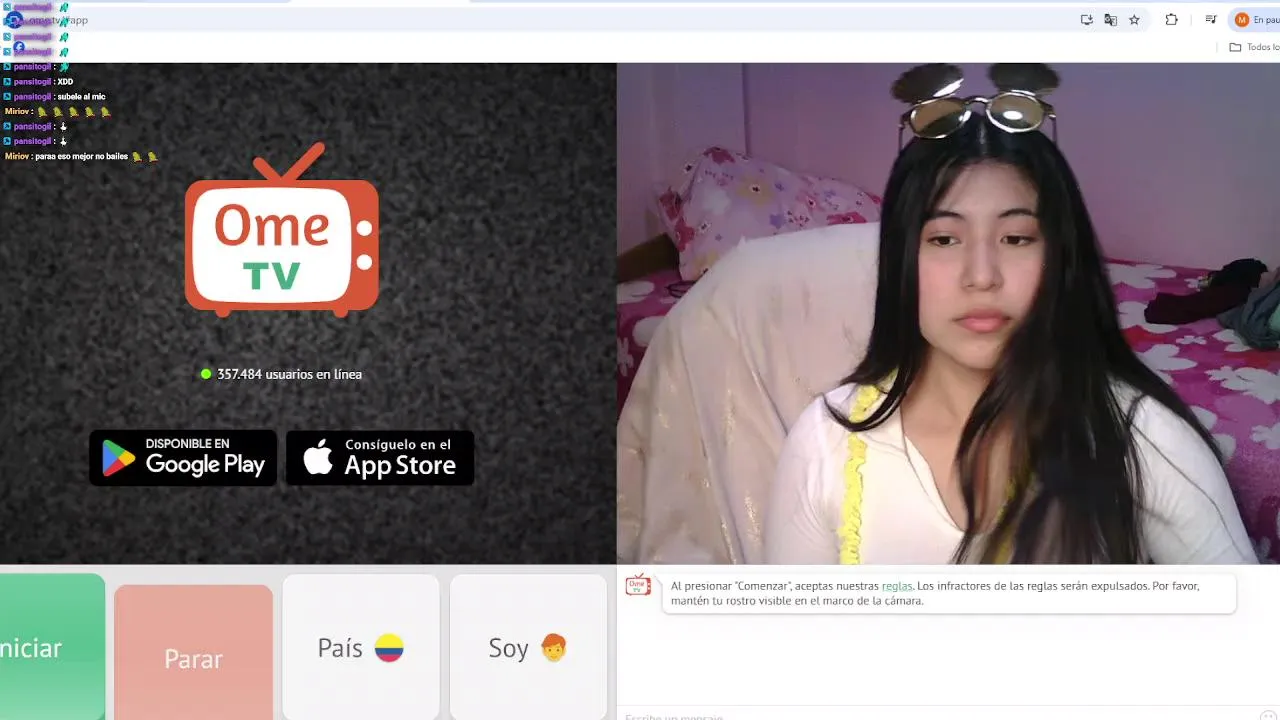Image resolution: width=1280 pixels, height=720 pixels.
Task: Click 'Miriov : paraa eso mejor no bailes'
Action: (80, 157)
